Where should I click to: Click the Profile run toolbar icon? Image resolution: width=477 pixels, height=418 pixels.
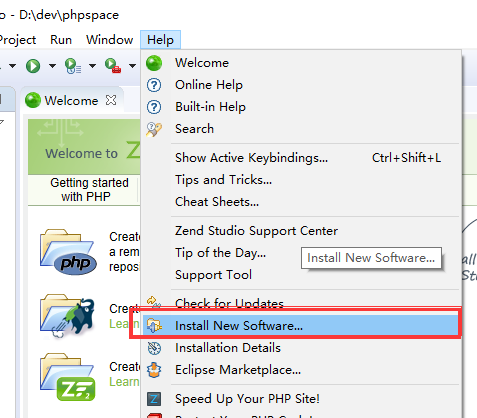click(73, 66)
